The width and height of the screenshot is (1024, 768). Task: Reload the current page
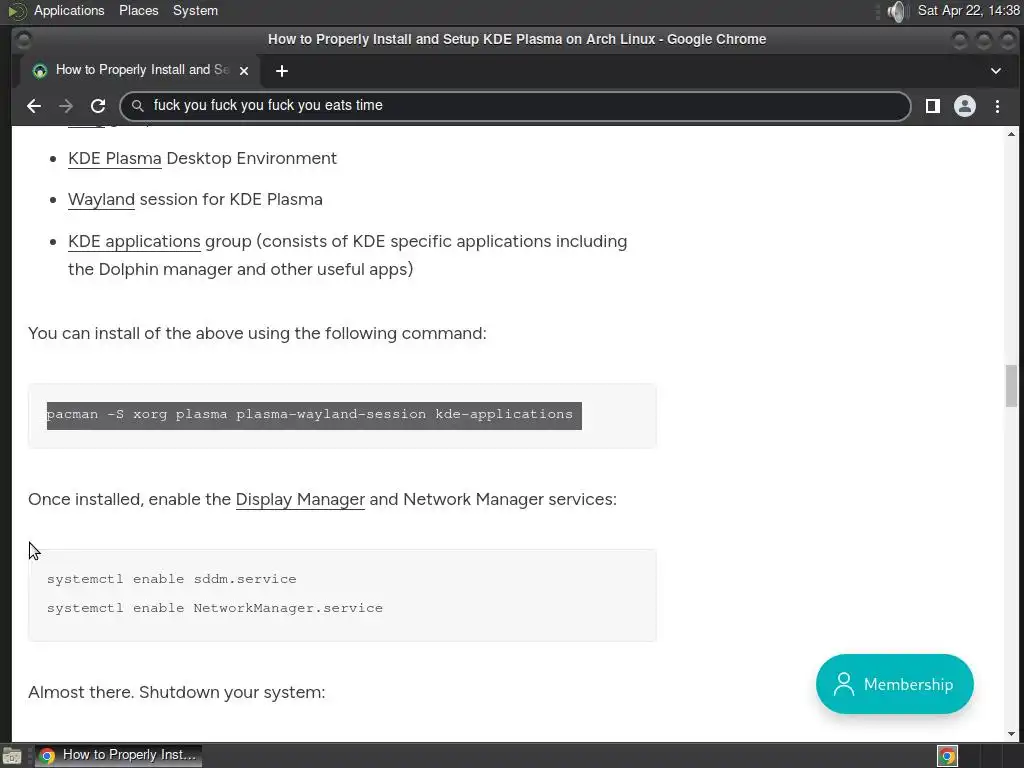pyautogui.click(x=98, y=106)
